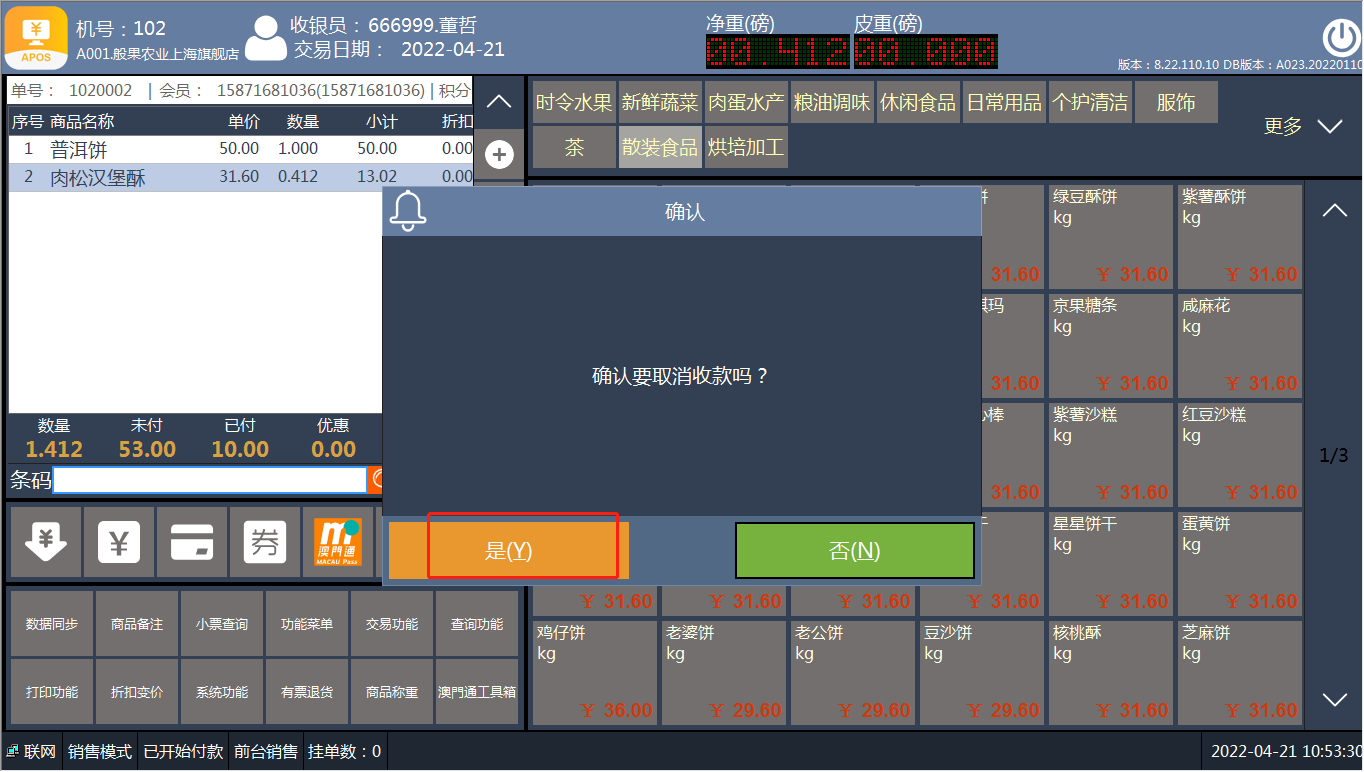1364x772 pixels.
Task: Select the 澳門通 Macau Pass payment icon
Action: (338, 542)
